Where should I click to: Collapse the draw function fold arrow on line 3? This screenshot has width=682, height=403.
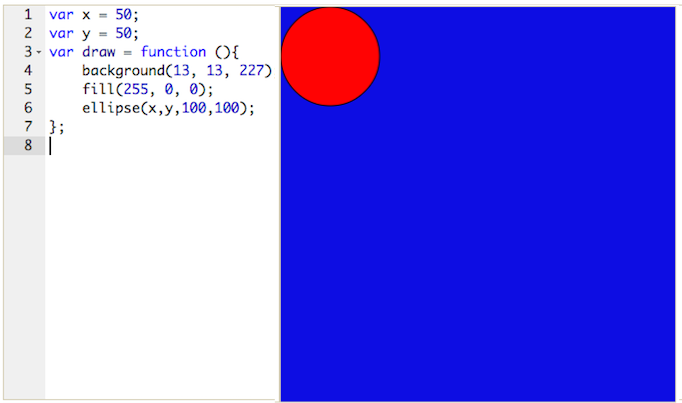[39, 53]
